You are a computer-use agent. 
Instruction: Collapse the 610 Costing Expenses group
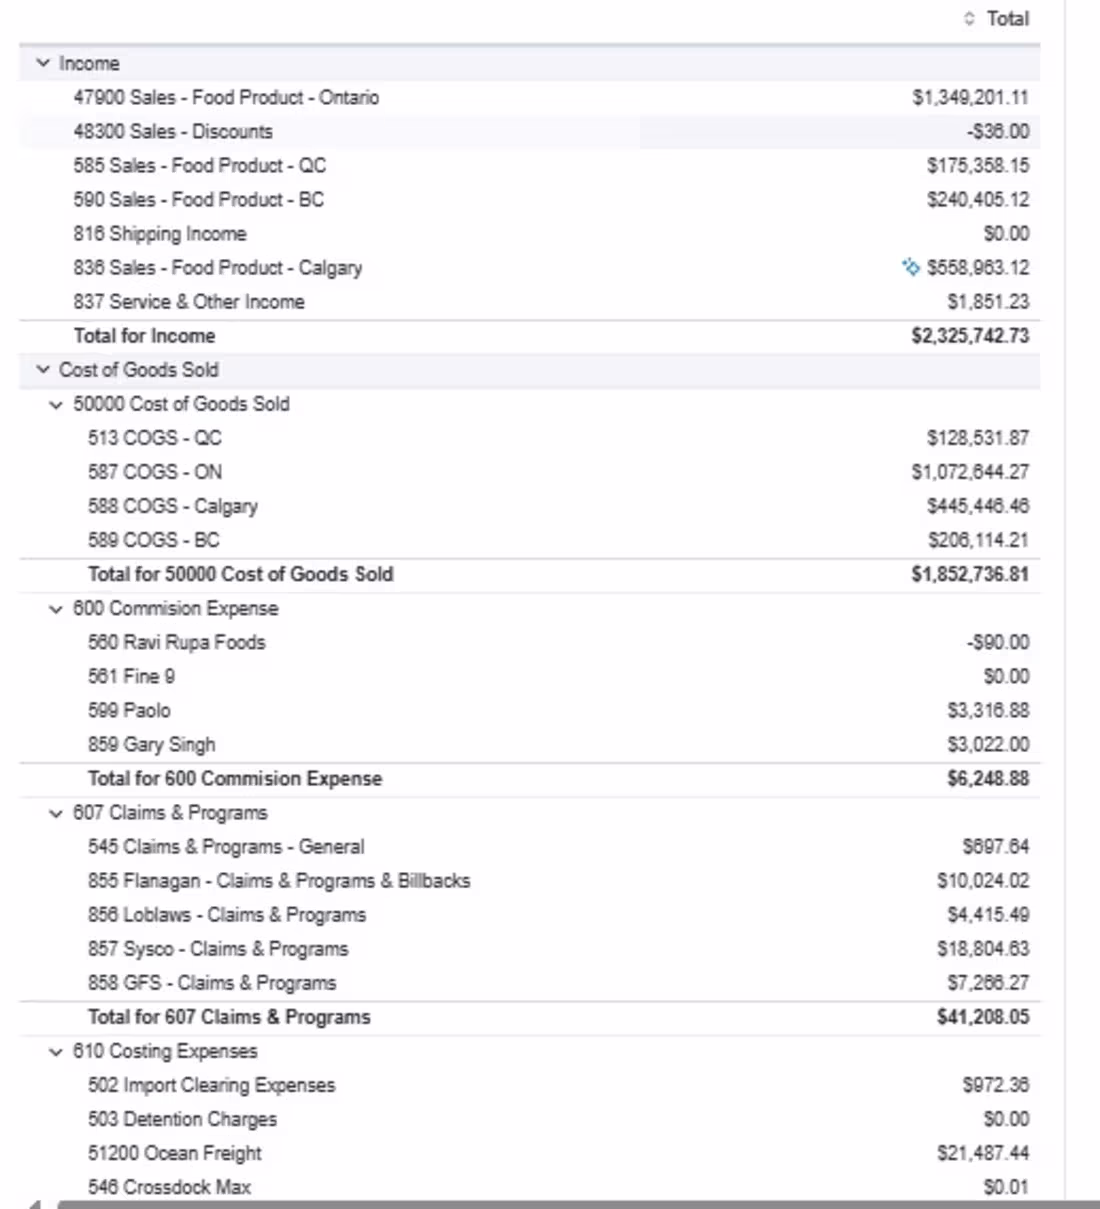coord(56,1051)
